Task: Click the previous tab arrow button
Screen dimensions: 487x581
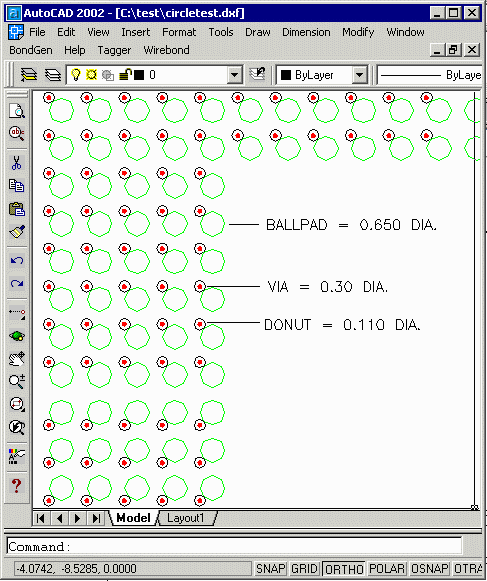Action: tap(59, 518)
